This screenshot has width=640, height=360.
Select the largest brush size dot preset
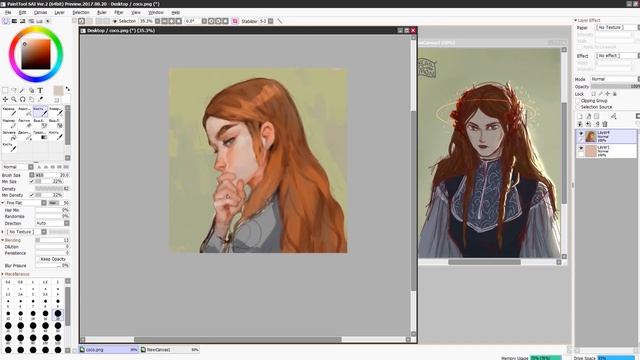coord(58,350)
